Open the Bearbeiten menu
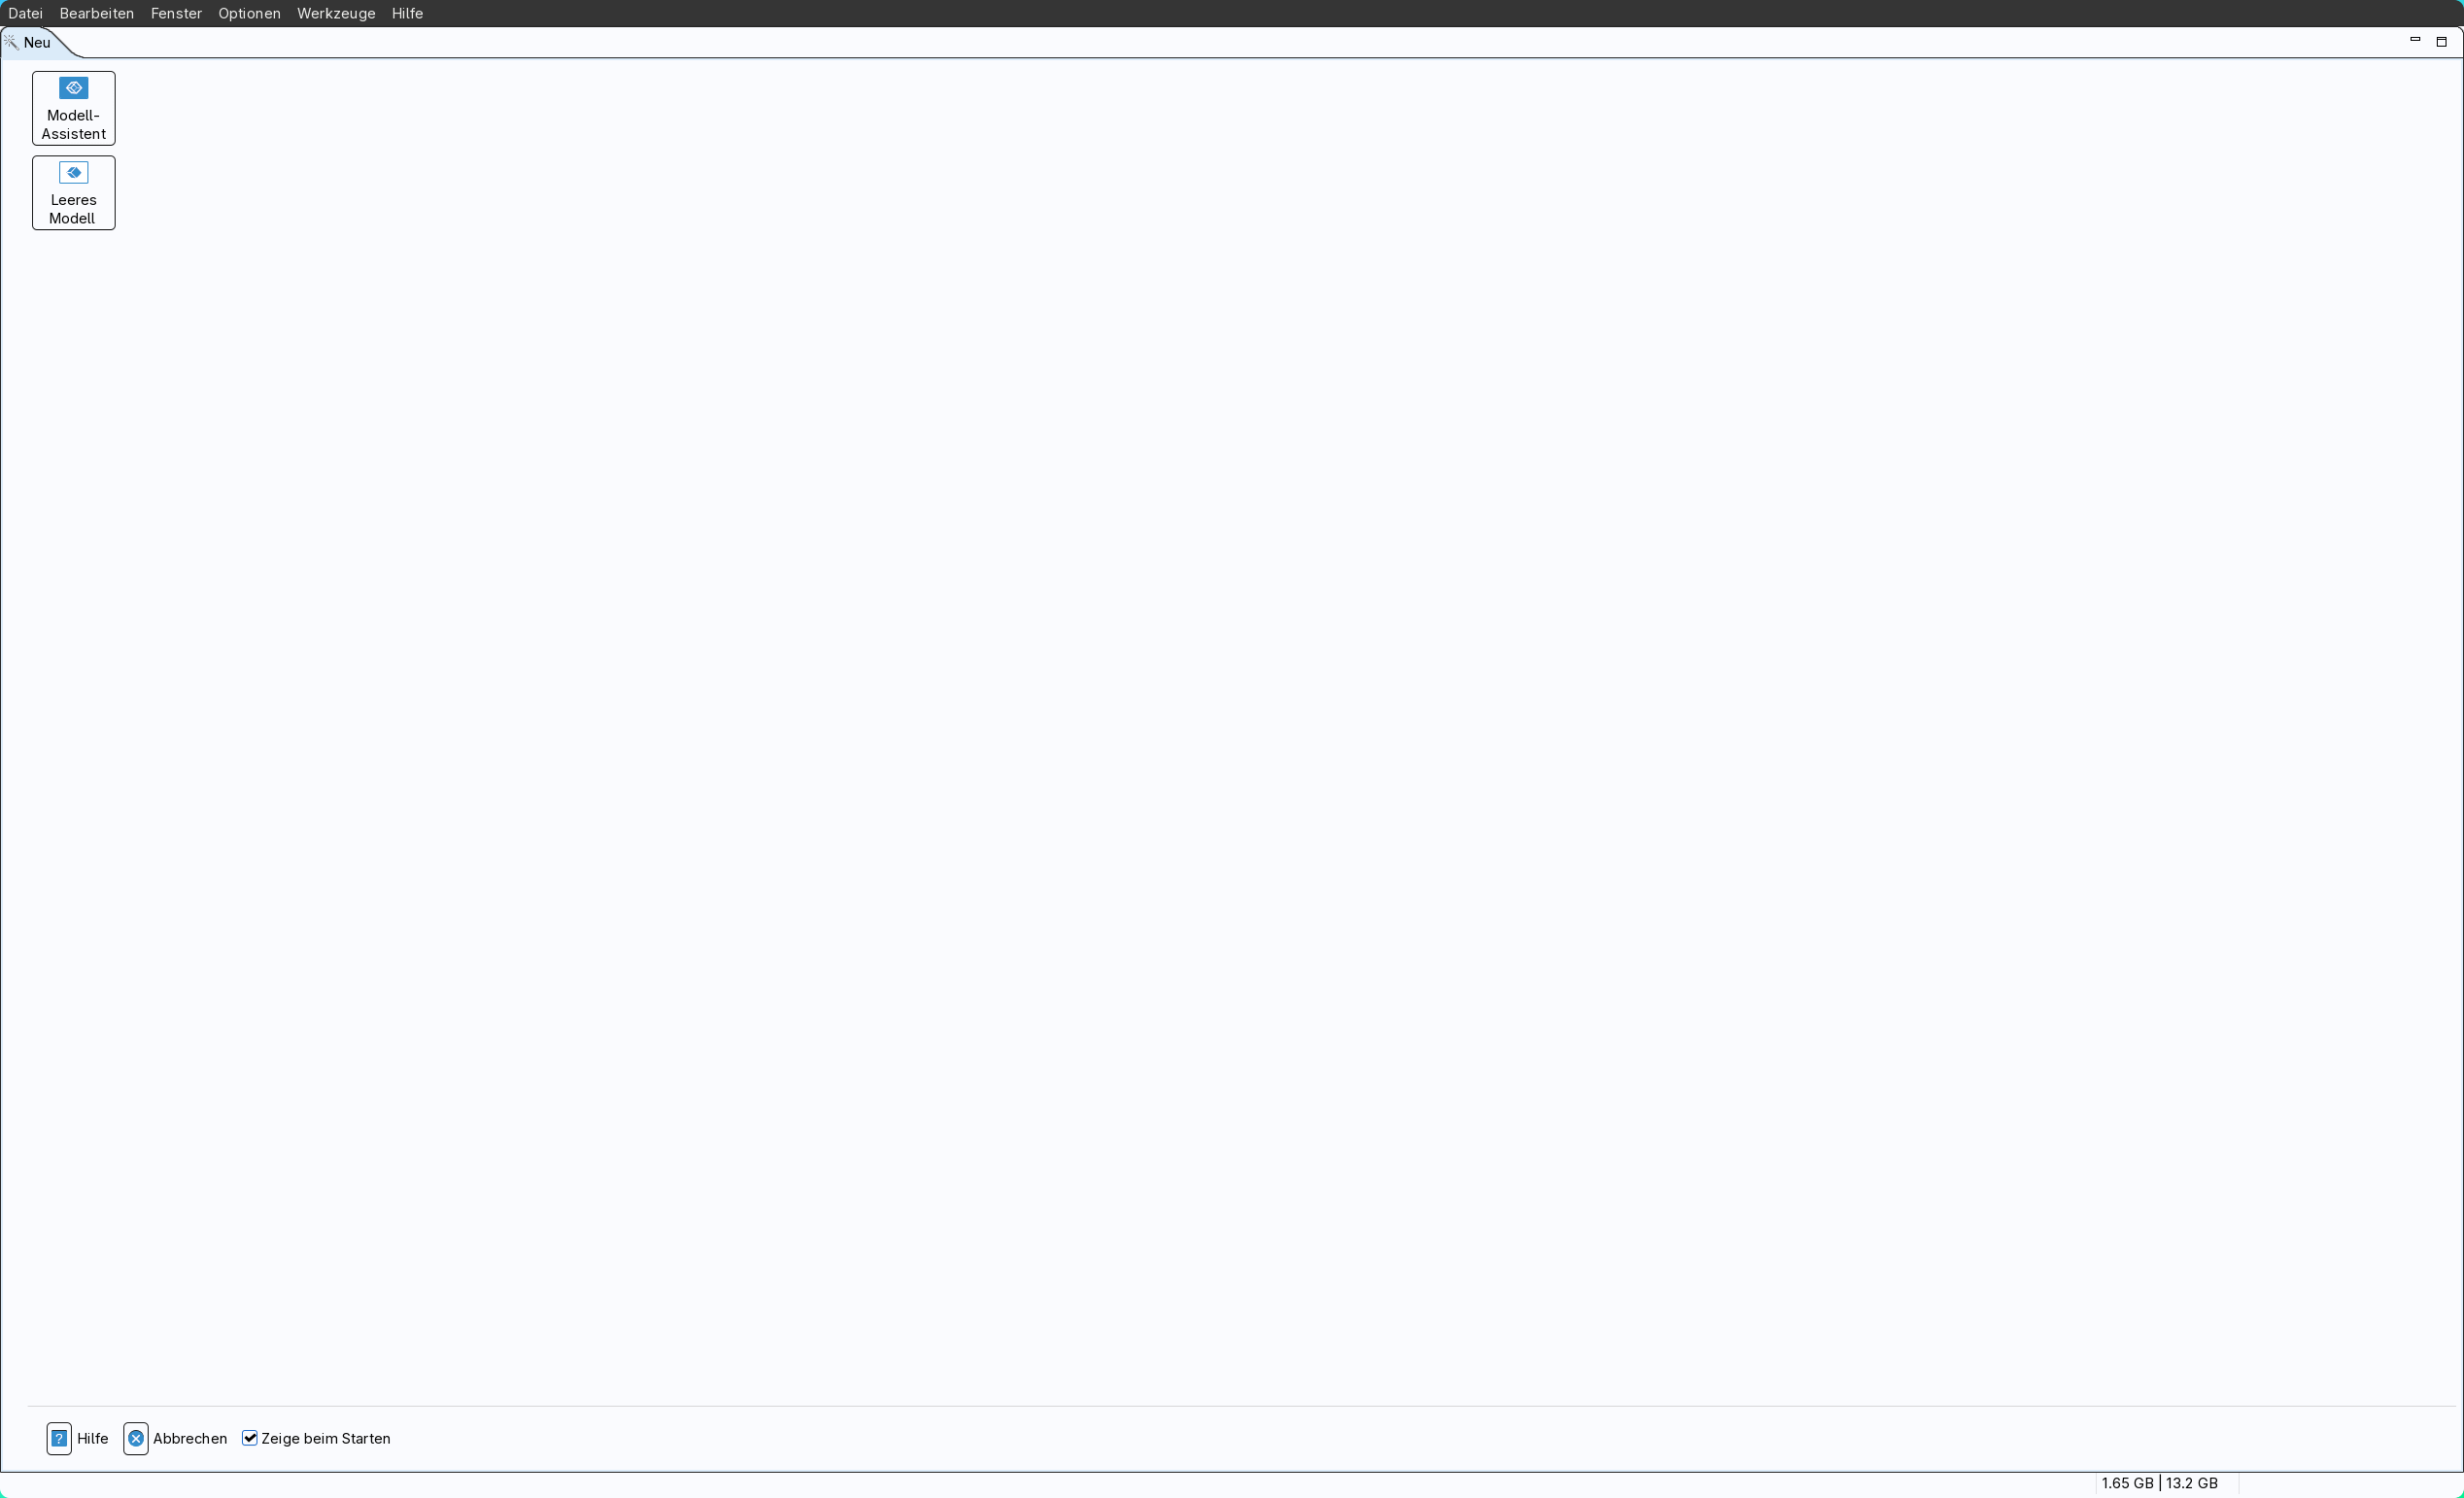 coord(97,13)
